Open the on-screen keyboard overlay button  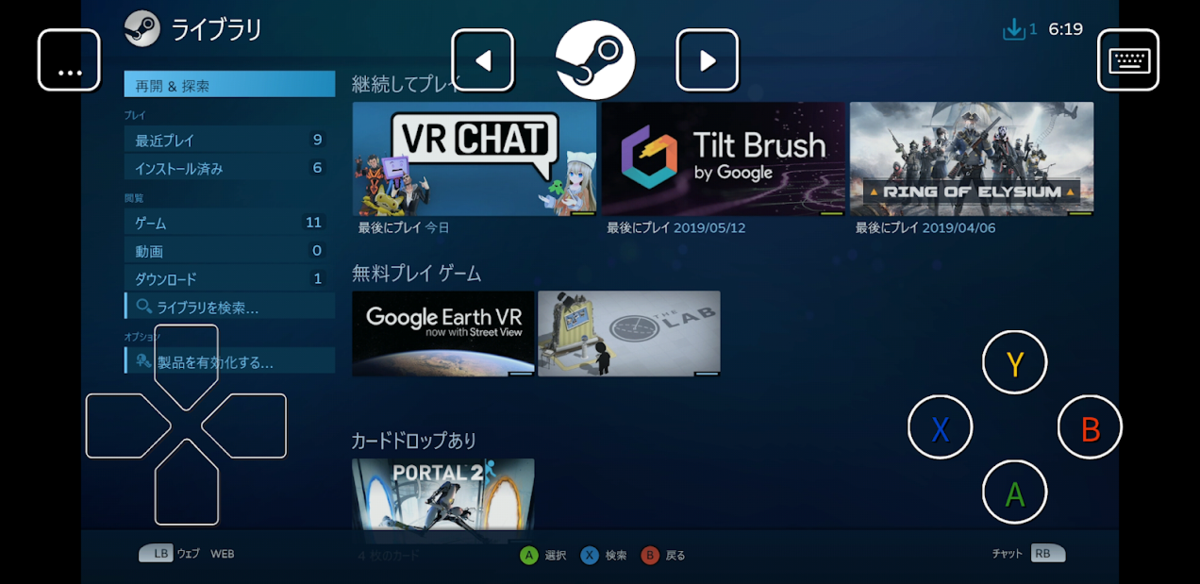[x=1129, y=60]
